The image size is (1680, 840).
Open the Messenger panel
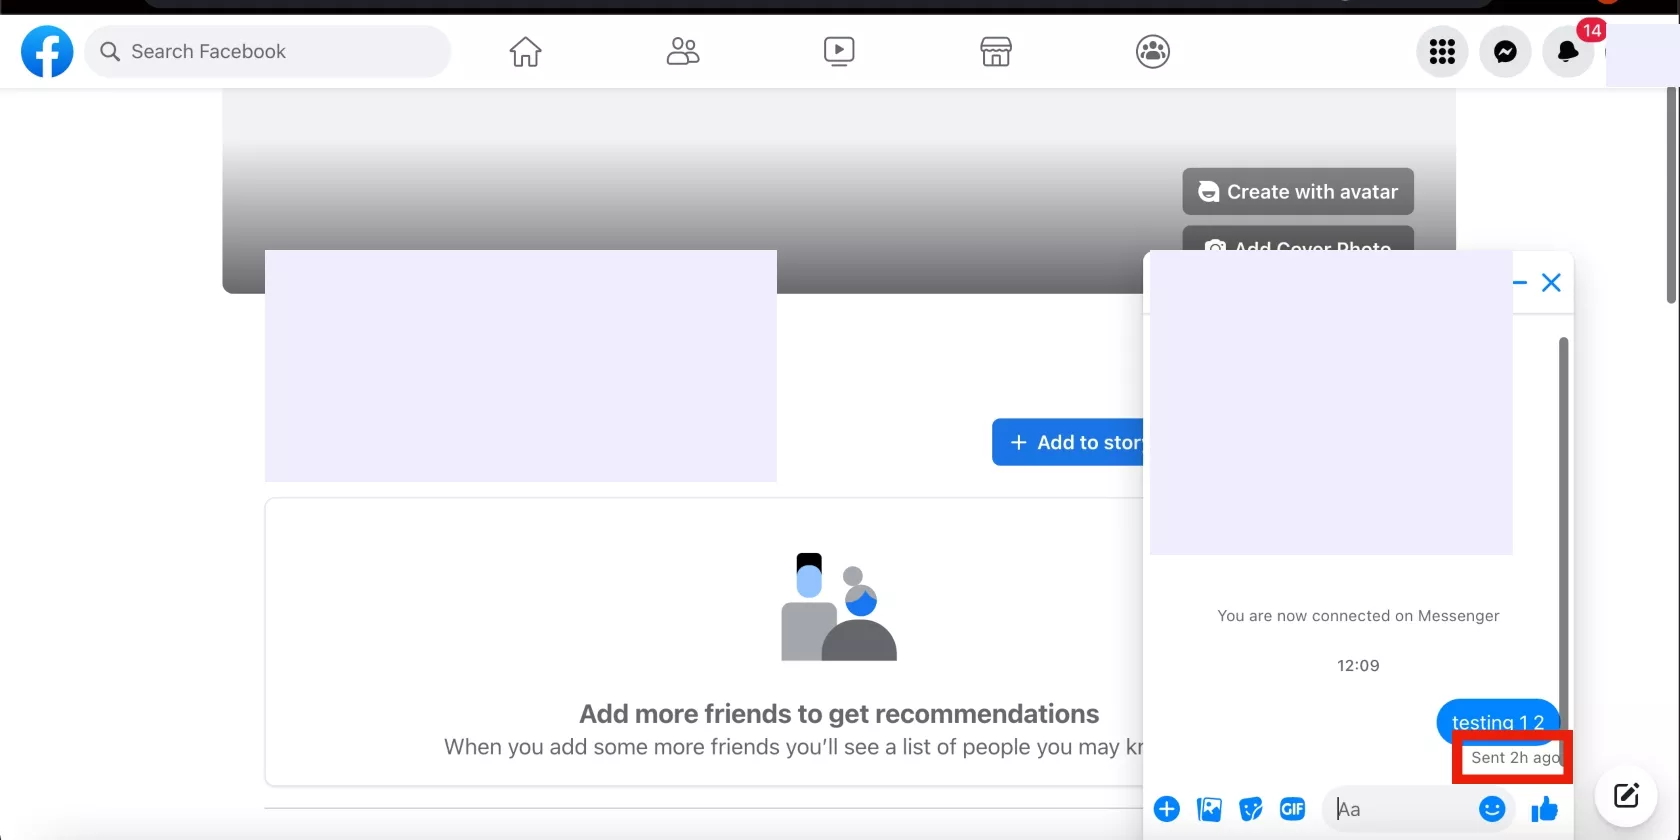coord(1505,51)
